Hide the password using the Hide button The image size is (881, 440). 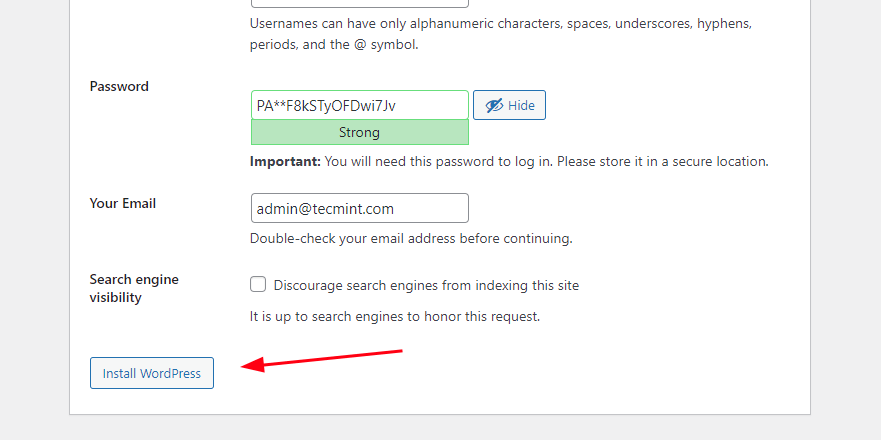[509, 106]
